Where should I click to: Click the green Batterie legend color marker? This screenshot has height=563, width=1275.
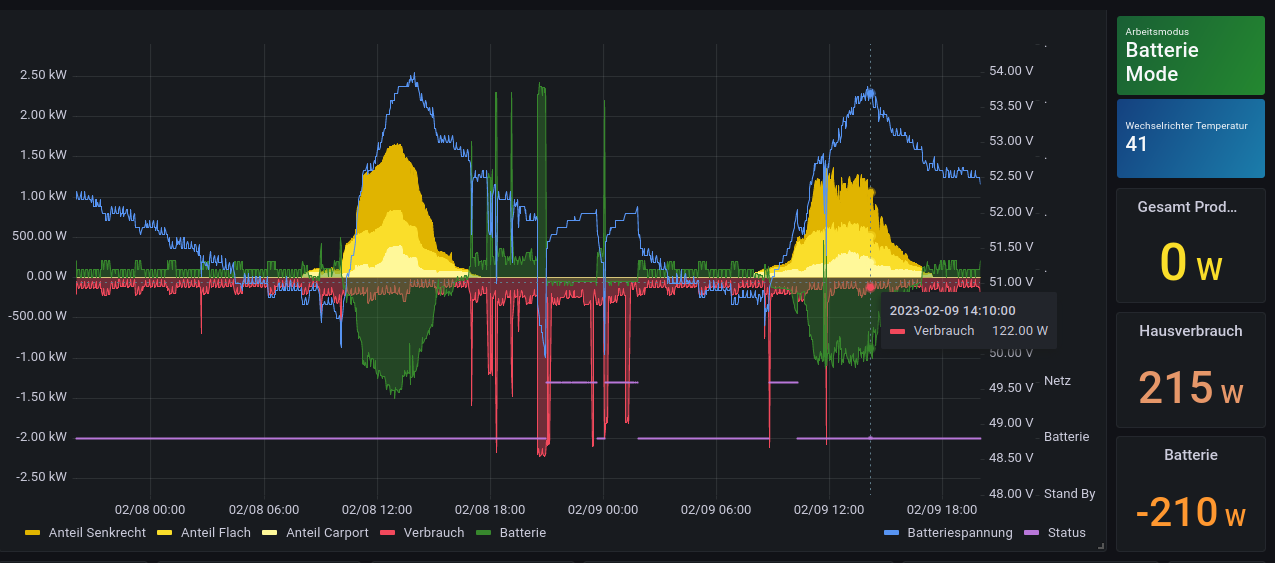click(484, 533)
